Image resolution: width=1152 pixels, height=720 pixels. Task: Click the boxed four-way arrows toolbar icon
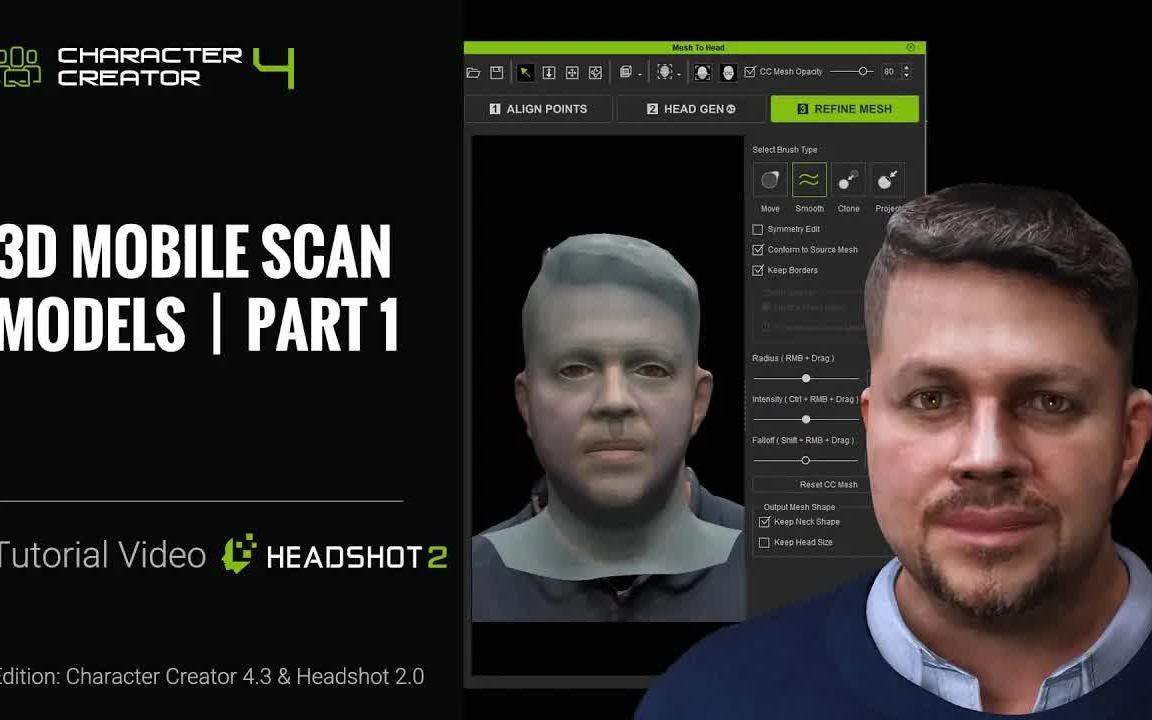tap(572, 72)
